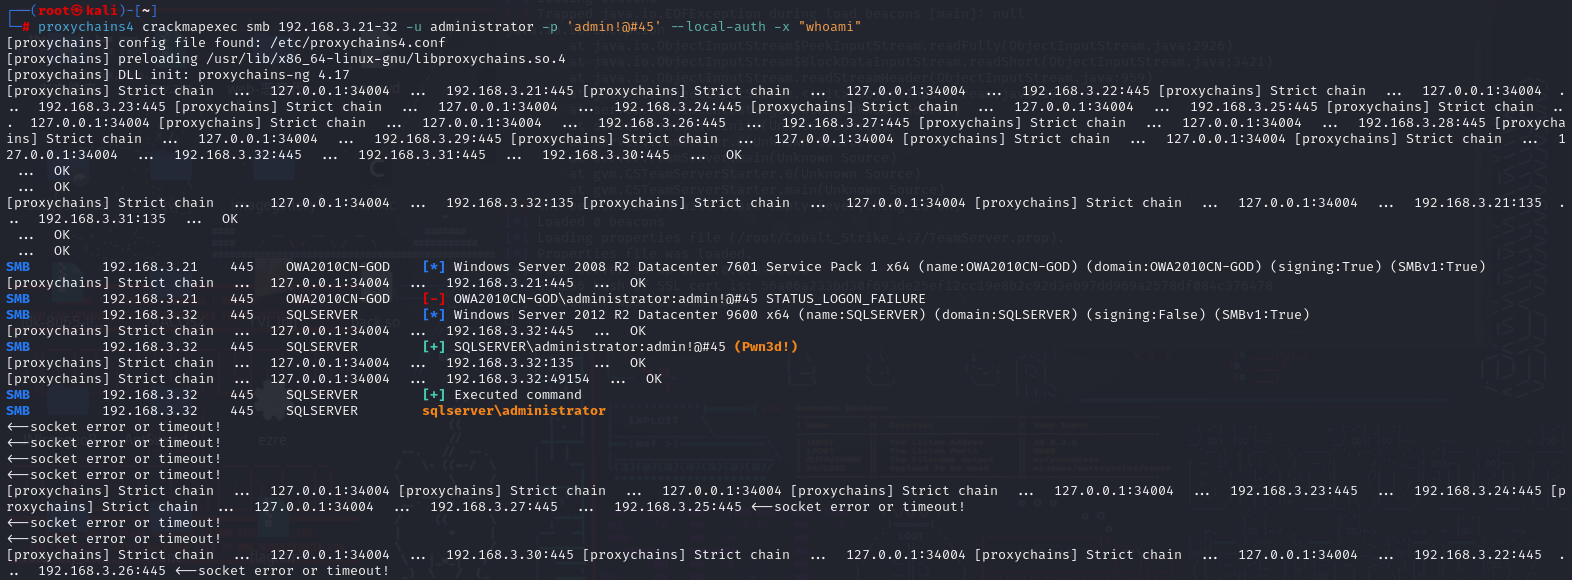The height and width of the screenshot is (580, 1572).
Task: Click the '192.168.3.26:445' on last line
Action: tap(101, 571)
